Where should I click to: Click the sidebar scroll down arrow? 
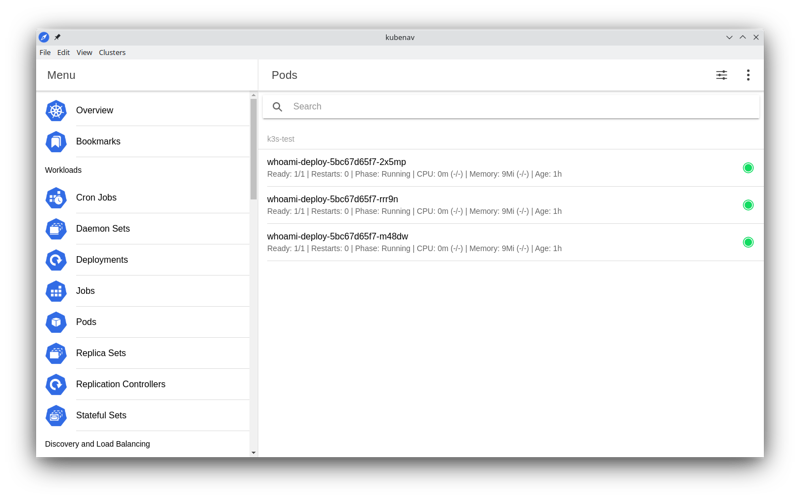click(x=253, y=453)
